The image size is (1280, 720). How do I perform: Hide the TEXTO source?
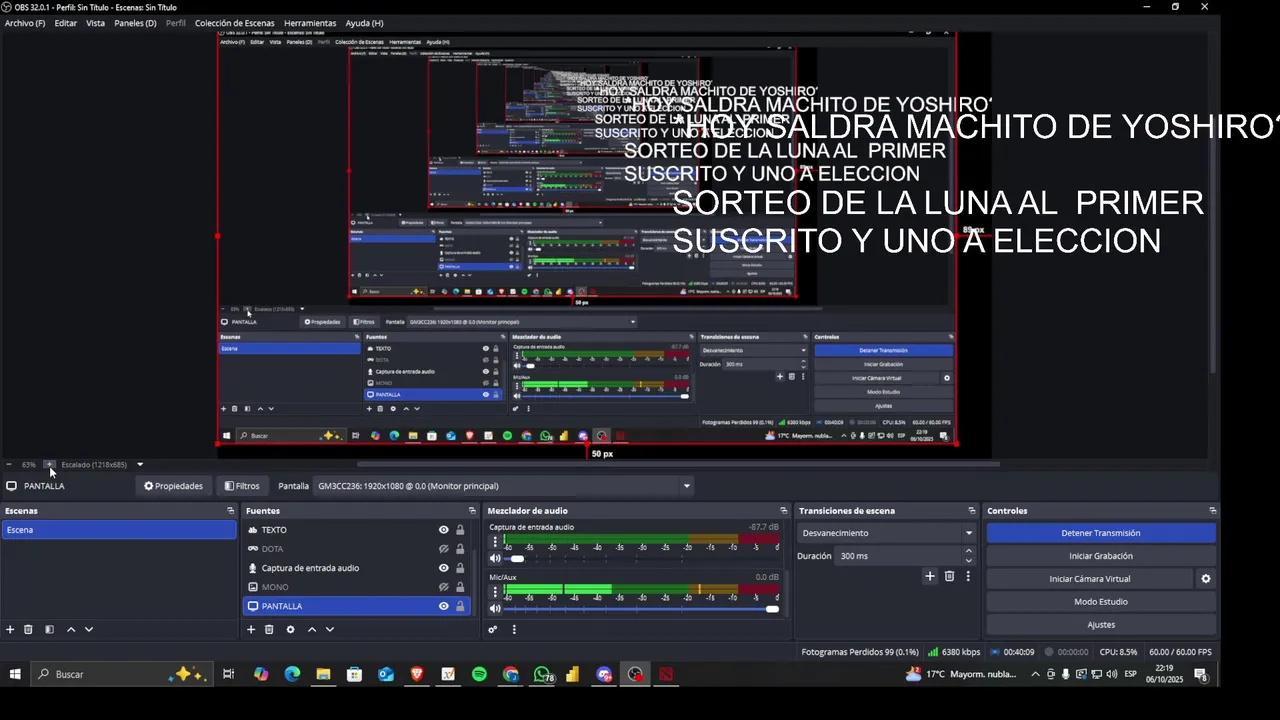click(x=443, y=530)
